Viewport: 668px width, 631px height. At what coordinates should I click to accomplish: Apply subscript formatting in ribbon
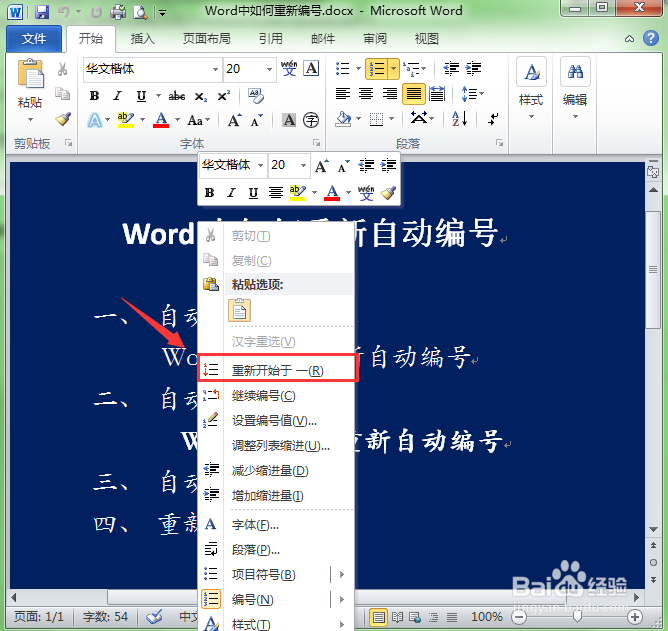(200, 96)
